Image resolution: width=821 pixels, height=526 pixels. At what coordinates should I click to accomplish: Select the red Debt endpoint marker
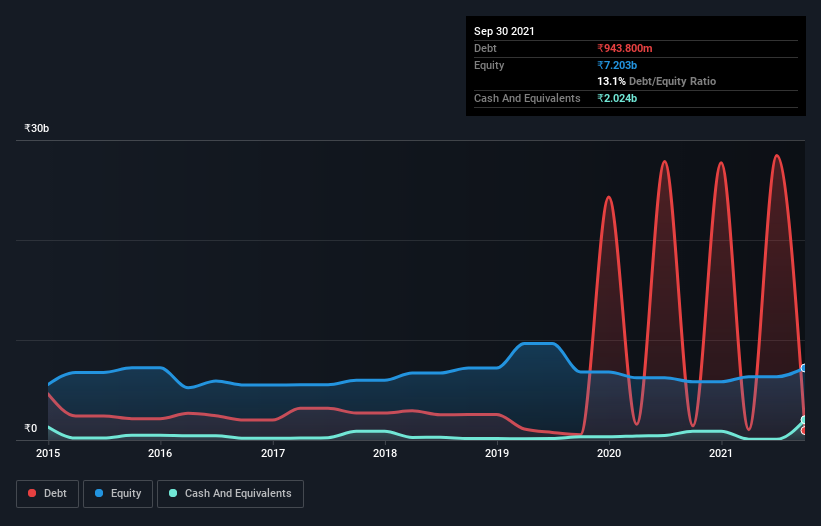coord(804,431)
